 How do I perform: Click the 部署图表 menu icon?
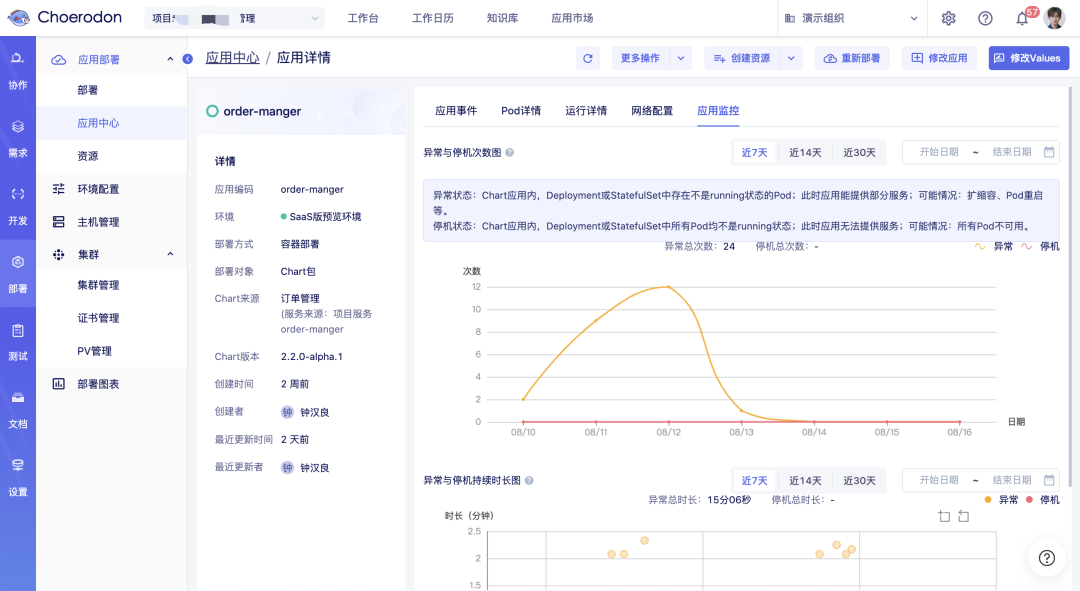[x=59, y=384]
